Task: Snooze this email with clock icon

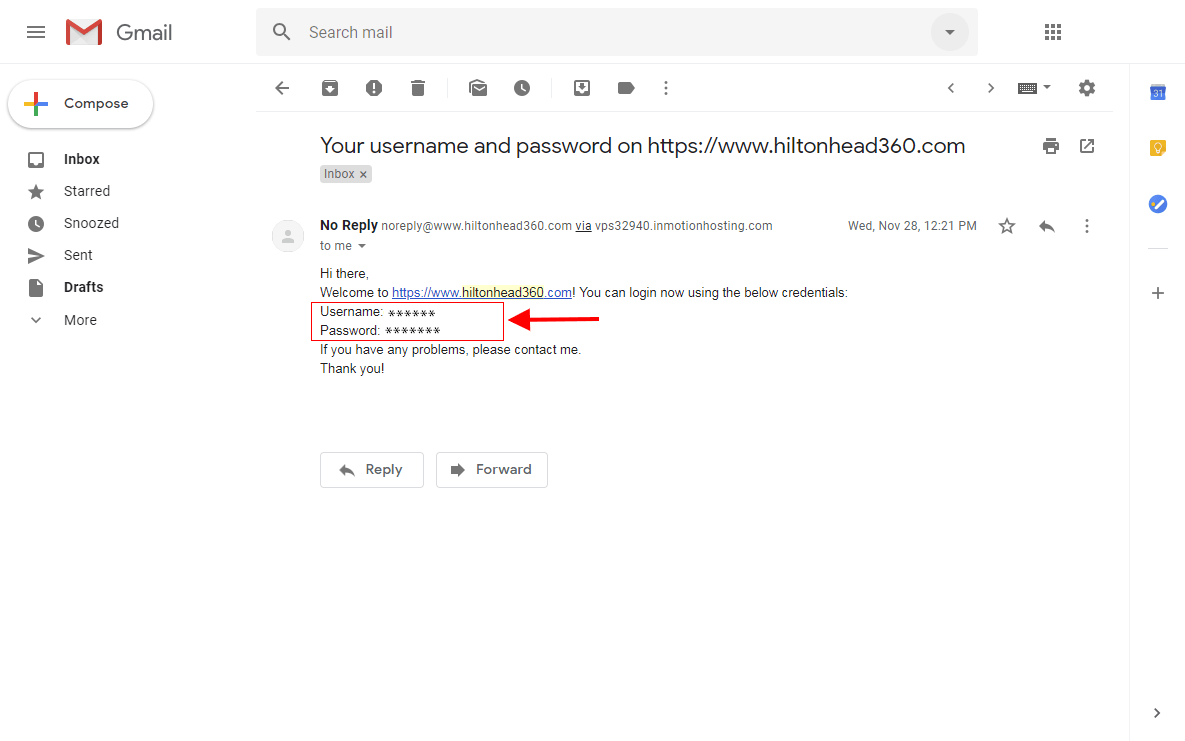Action: [522, 88]
